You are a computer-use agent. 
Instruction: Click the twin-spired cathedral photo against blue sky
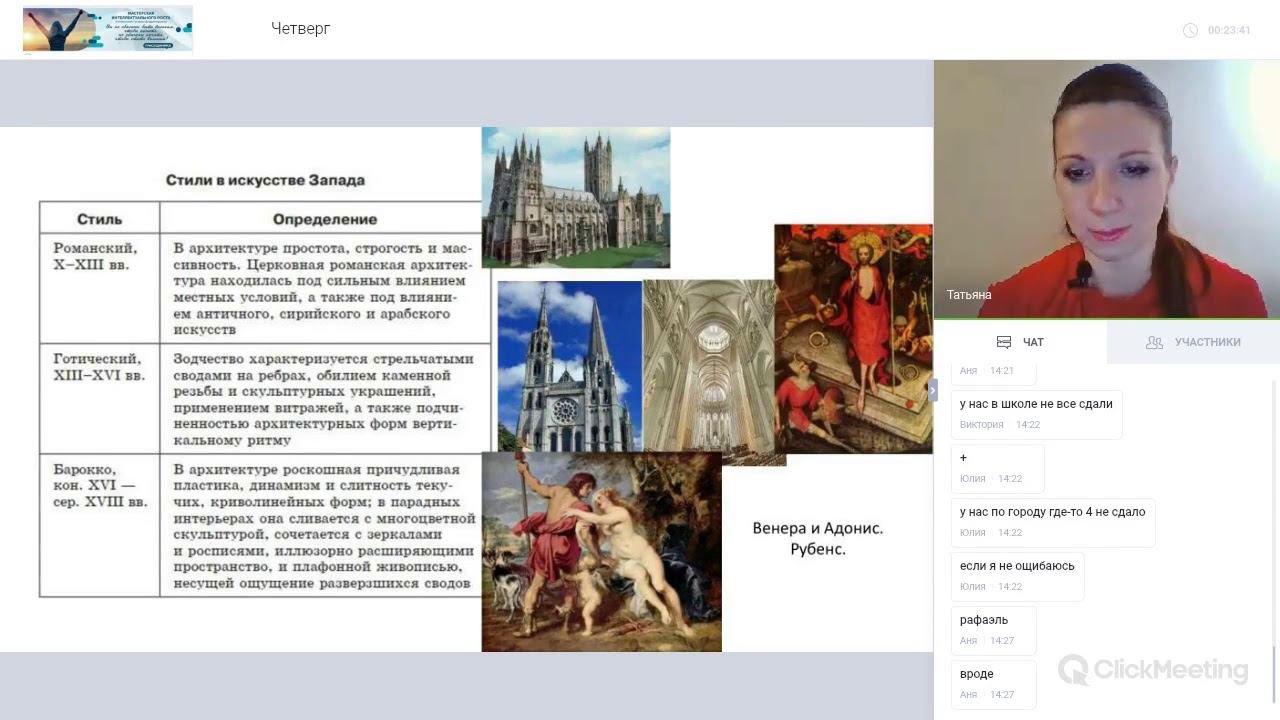(570, 366)
